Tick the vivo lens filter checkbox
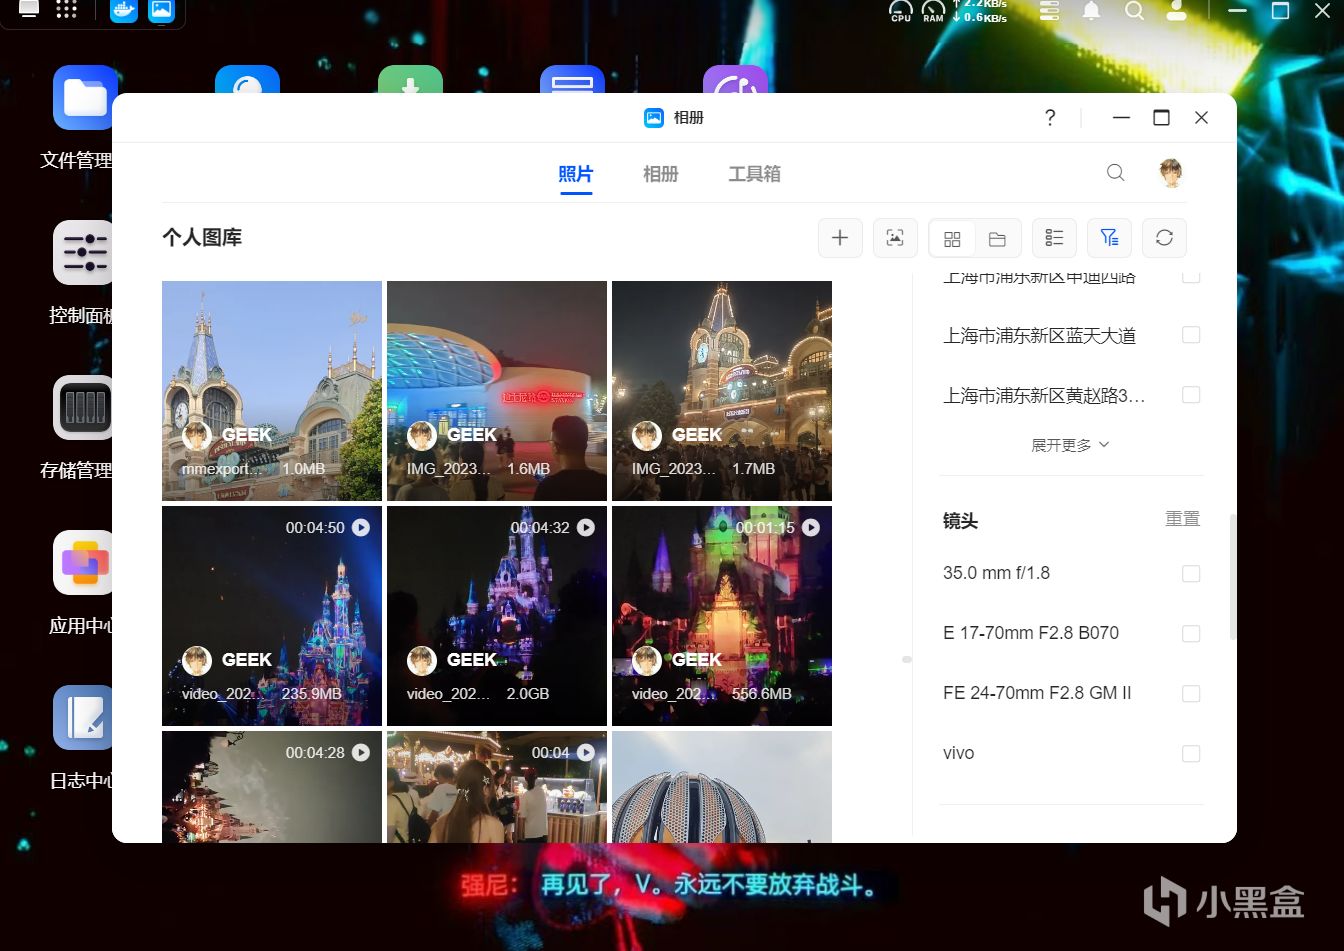 pos(1191,753)
